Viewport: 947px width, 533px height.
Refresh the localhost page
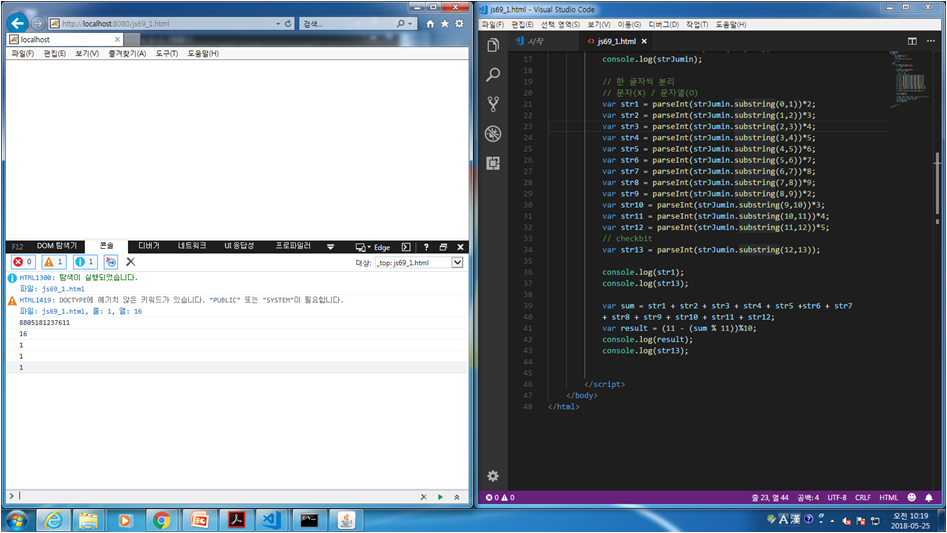point(288,24)
